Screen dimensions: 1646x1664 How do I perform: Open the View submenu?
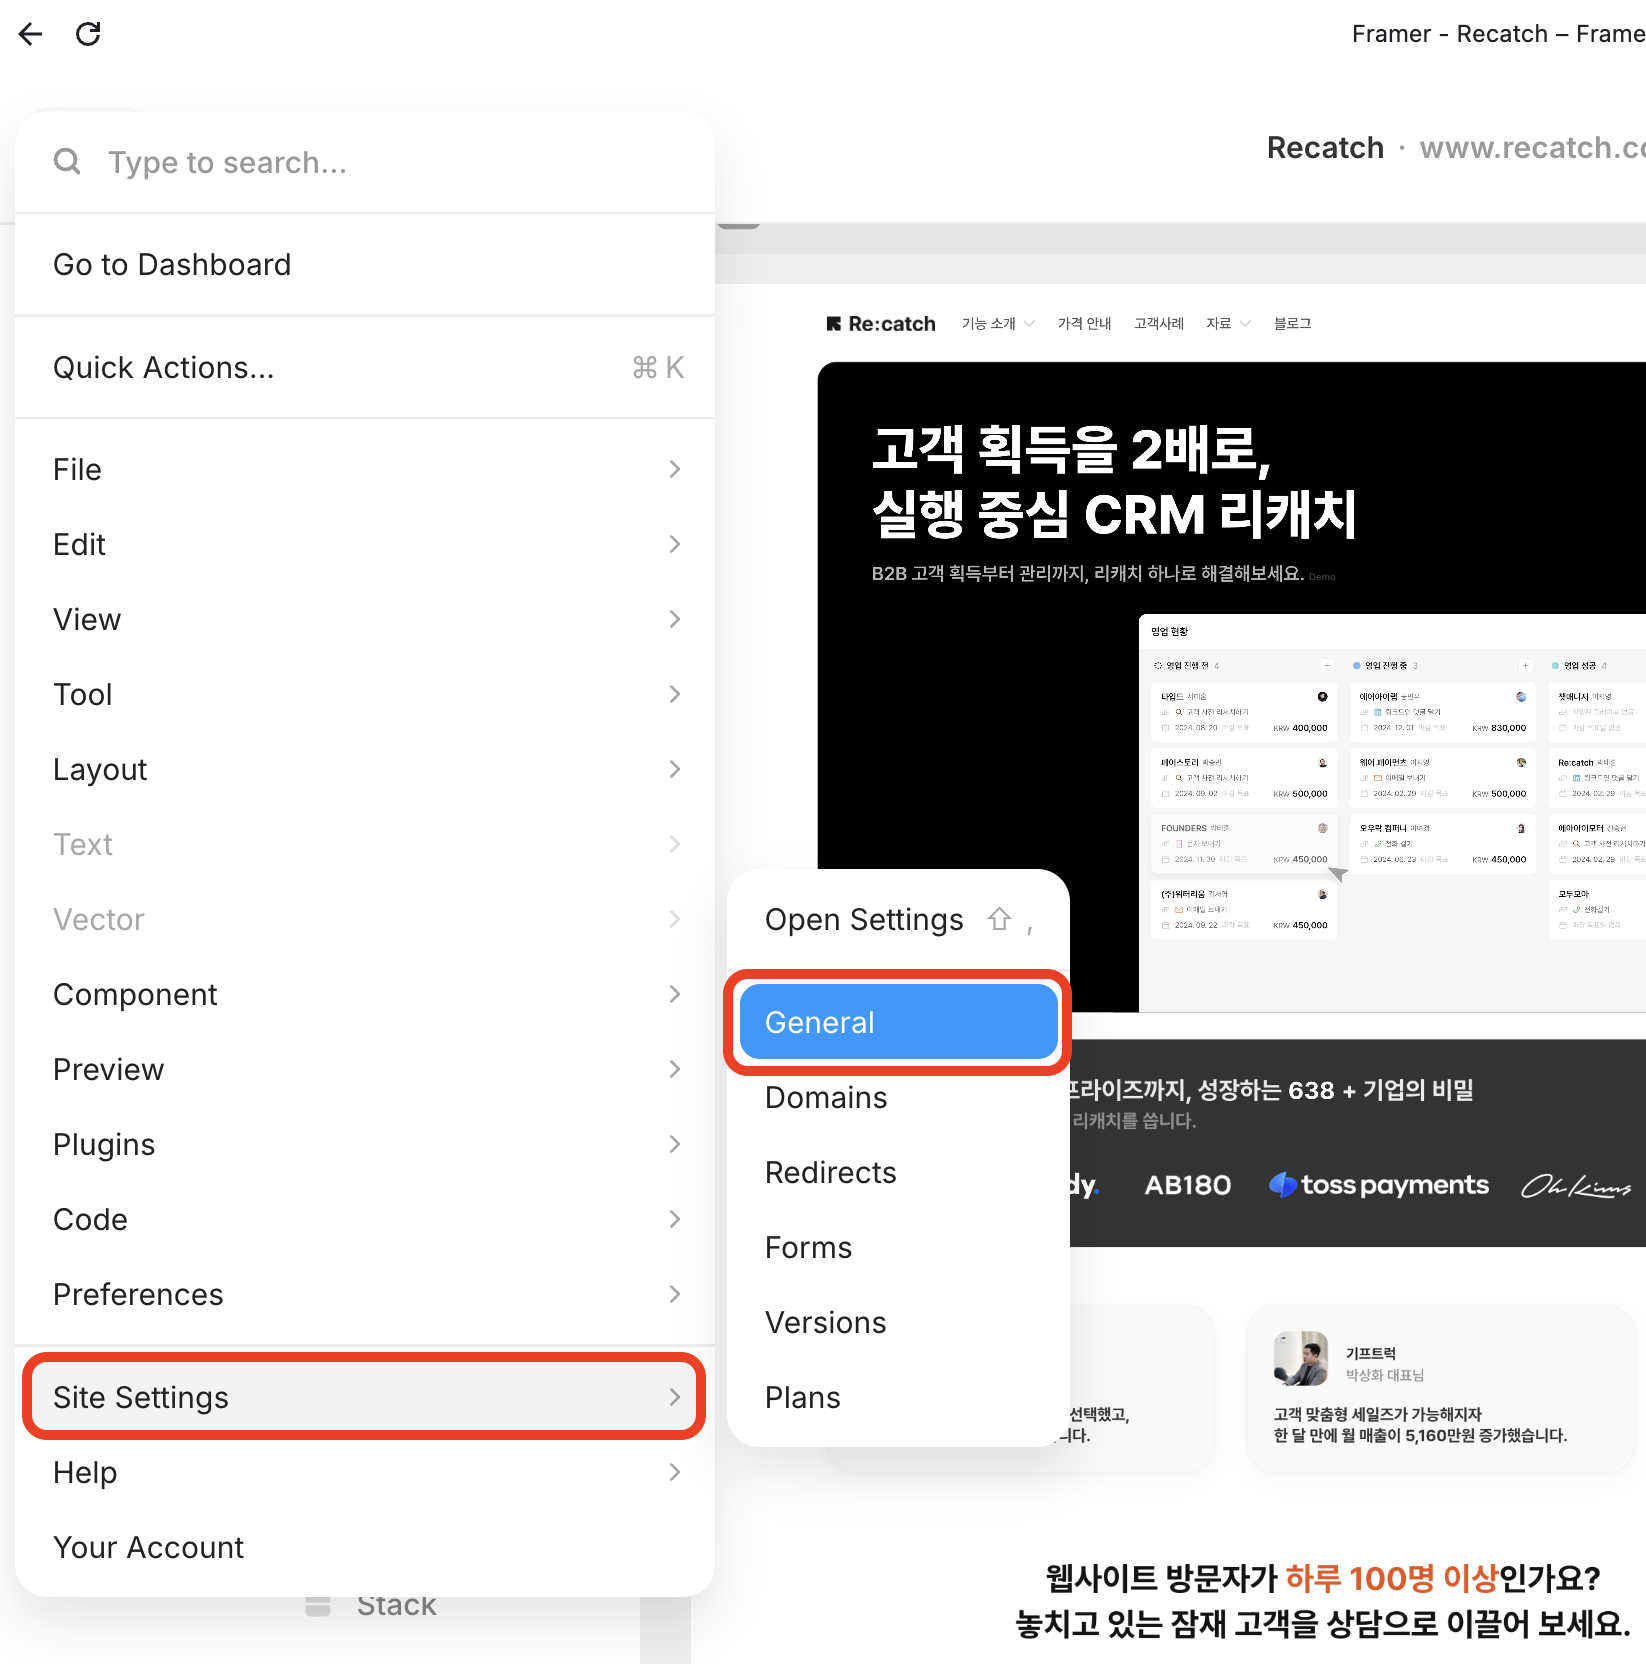point(365,619)
